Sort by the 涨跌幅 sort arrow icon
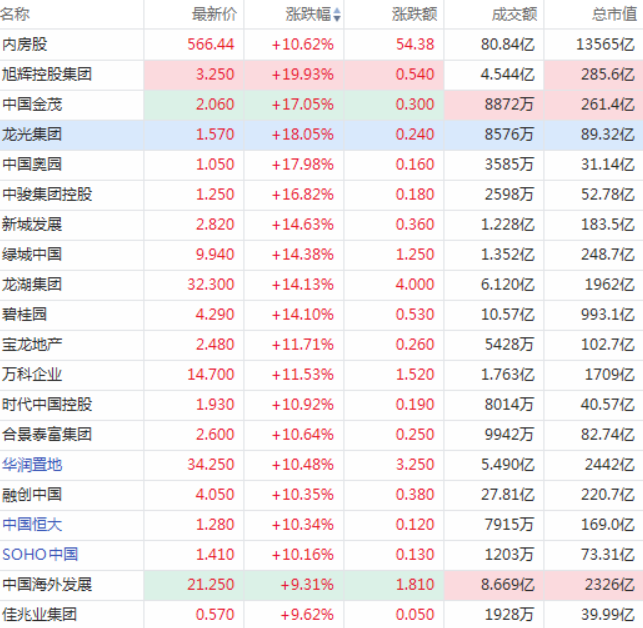 pos(337,15)
